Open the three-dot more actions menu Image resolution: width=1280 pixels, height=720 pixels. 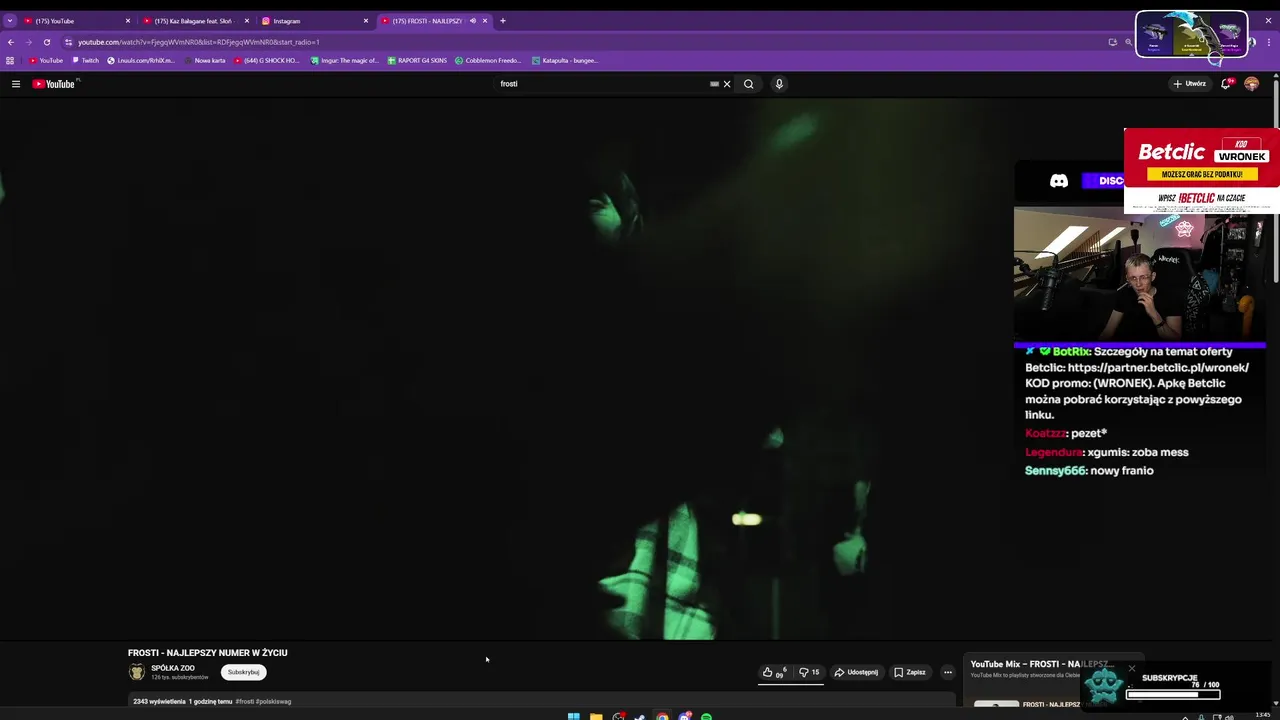[948, 672]
